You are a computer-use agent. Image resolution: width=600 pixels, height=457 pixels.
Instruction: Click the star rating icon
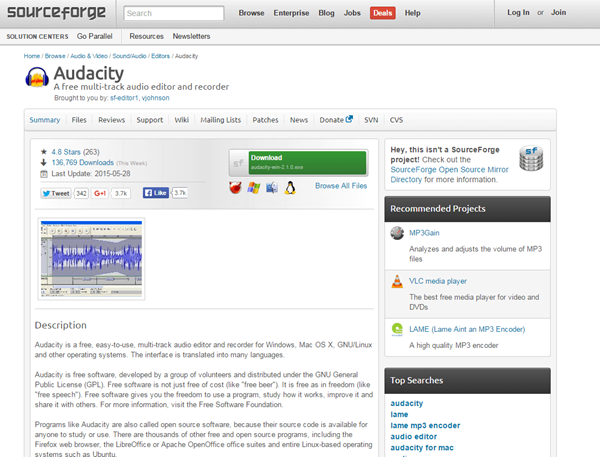point(44,152)
